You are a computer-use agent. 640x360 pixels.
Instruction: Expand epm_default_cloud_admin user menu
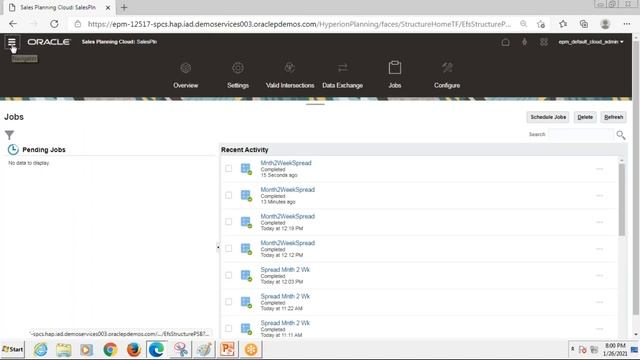(x=591, y=42)
